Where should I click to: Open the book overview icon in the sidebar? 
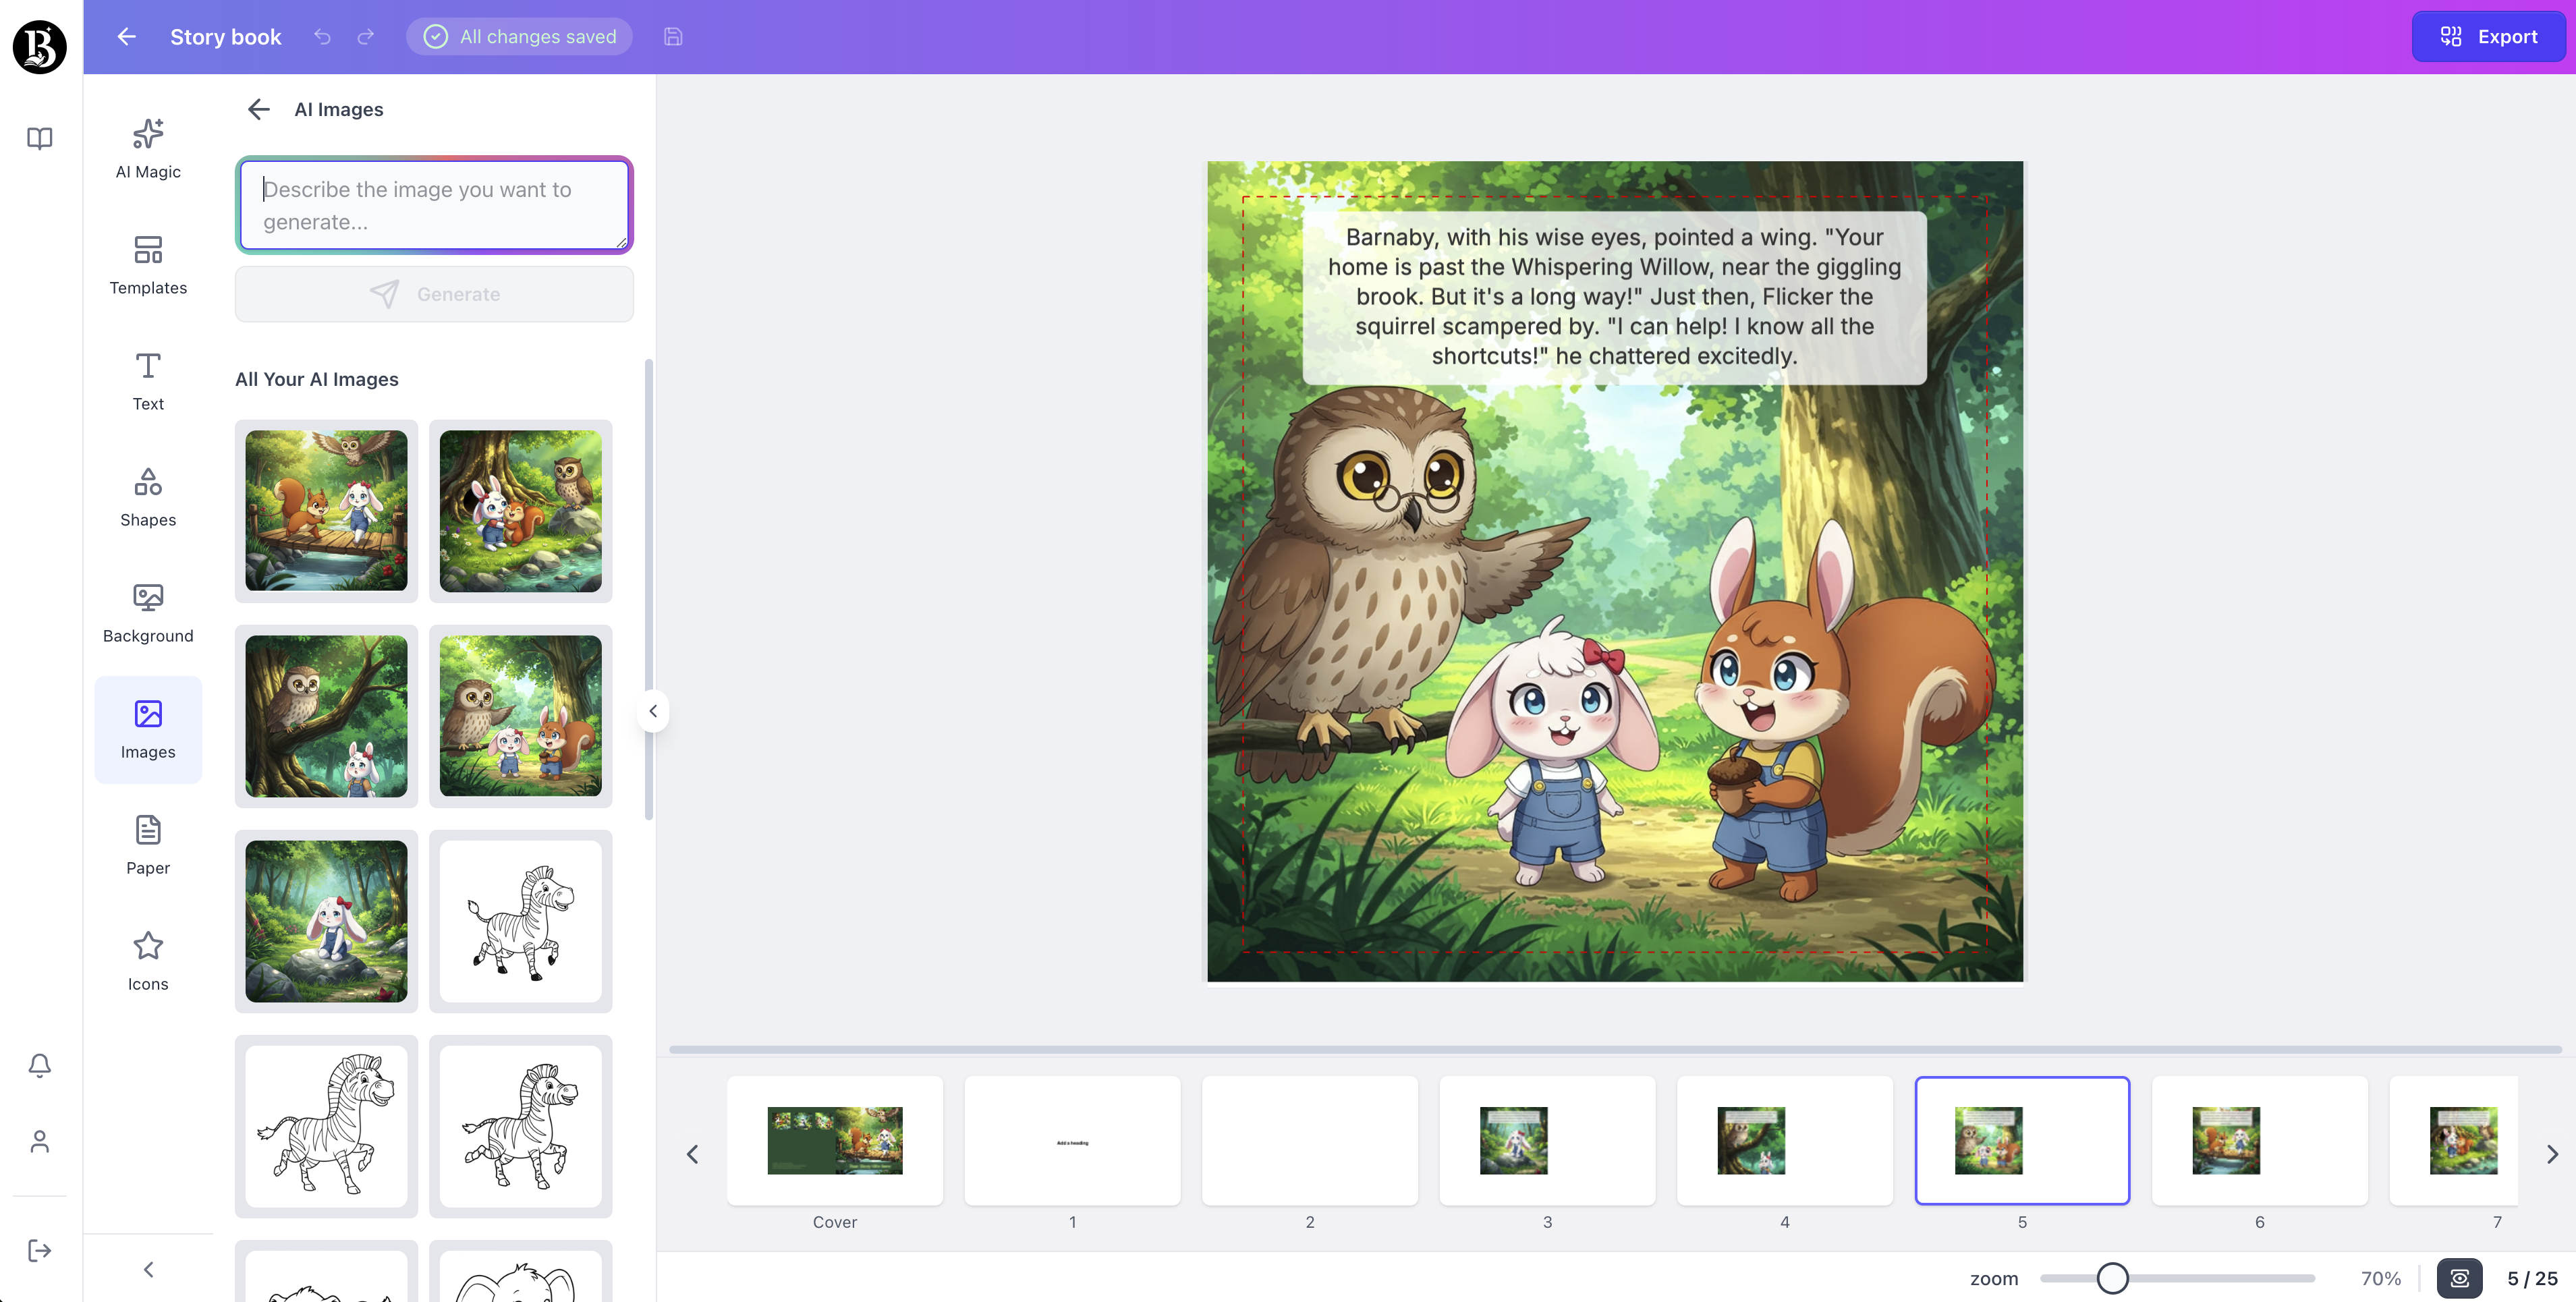(39, 139)
